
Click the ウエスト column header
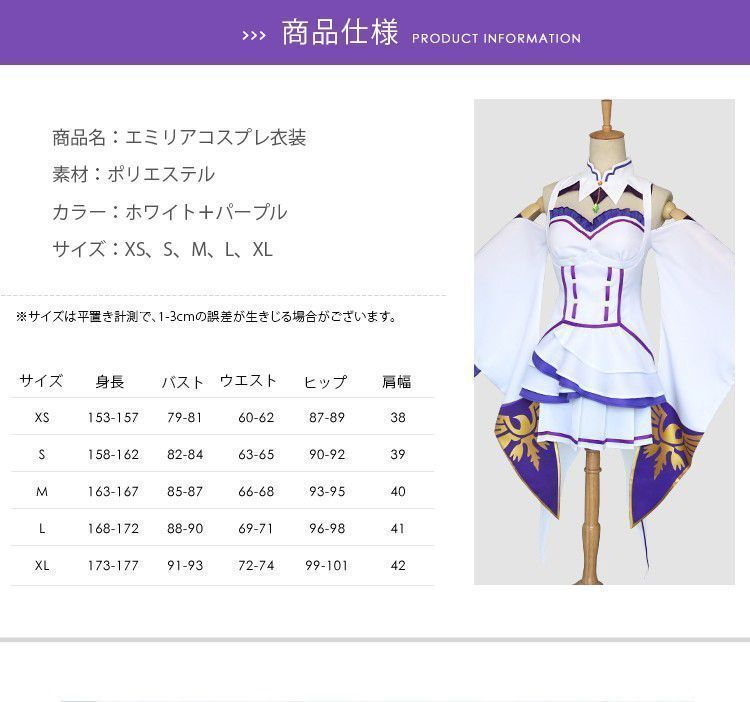248,381
